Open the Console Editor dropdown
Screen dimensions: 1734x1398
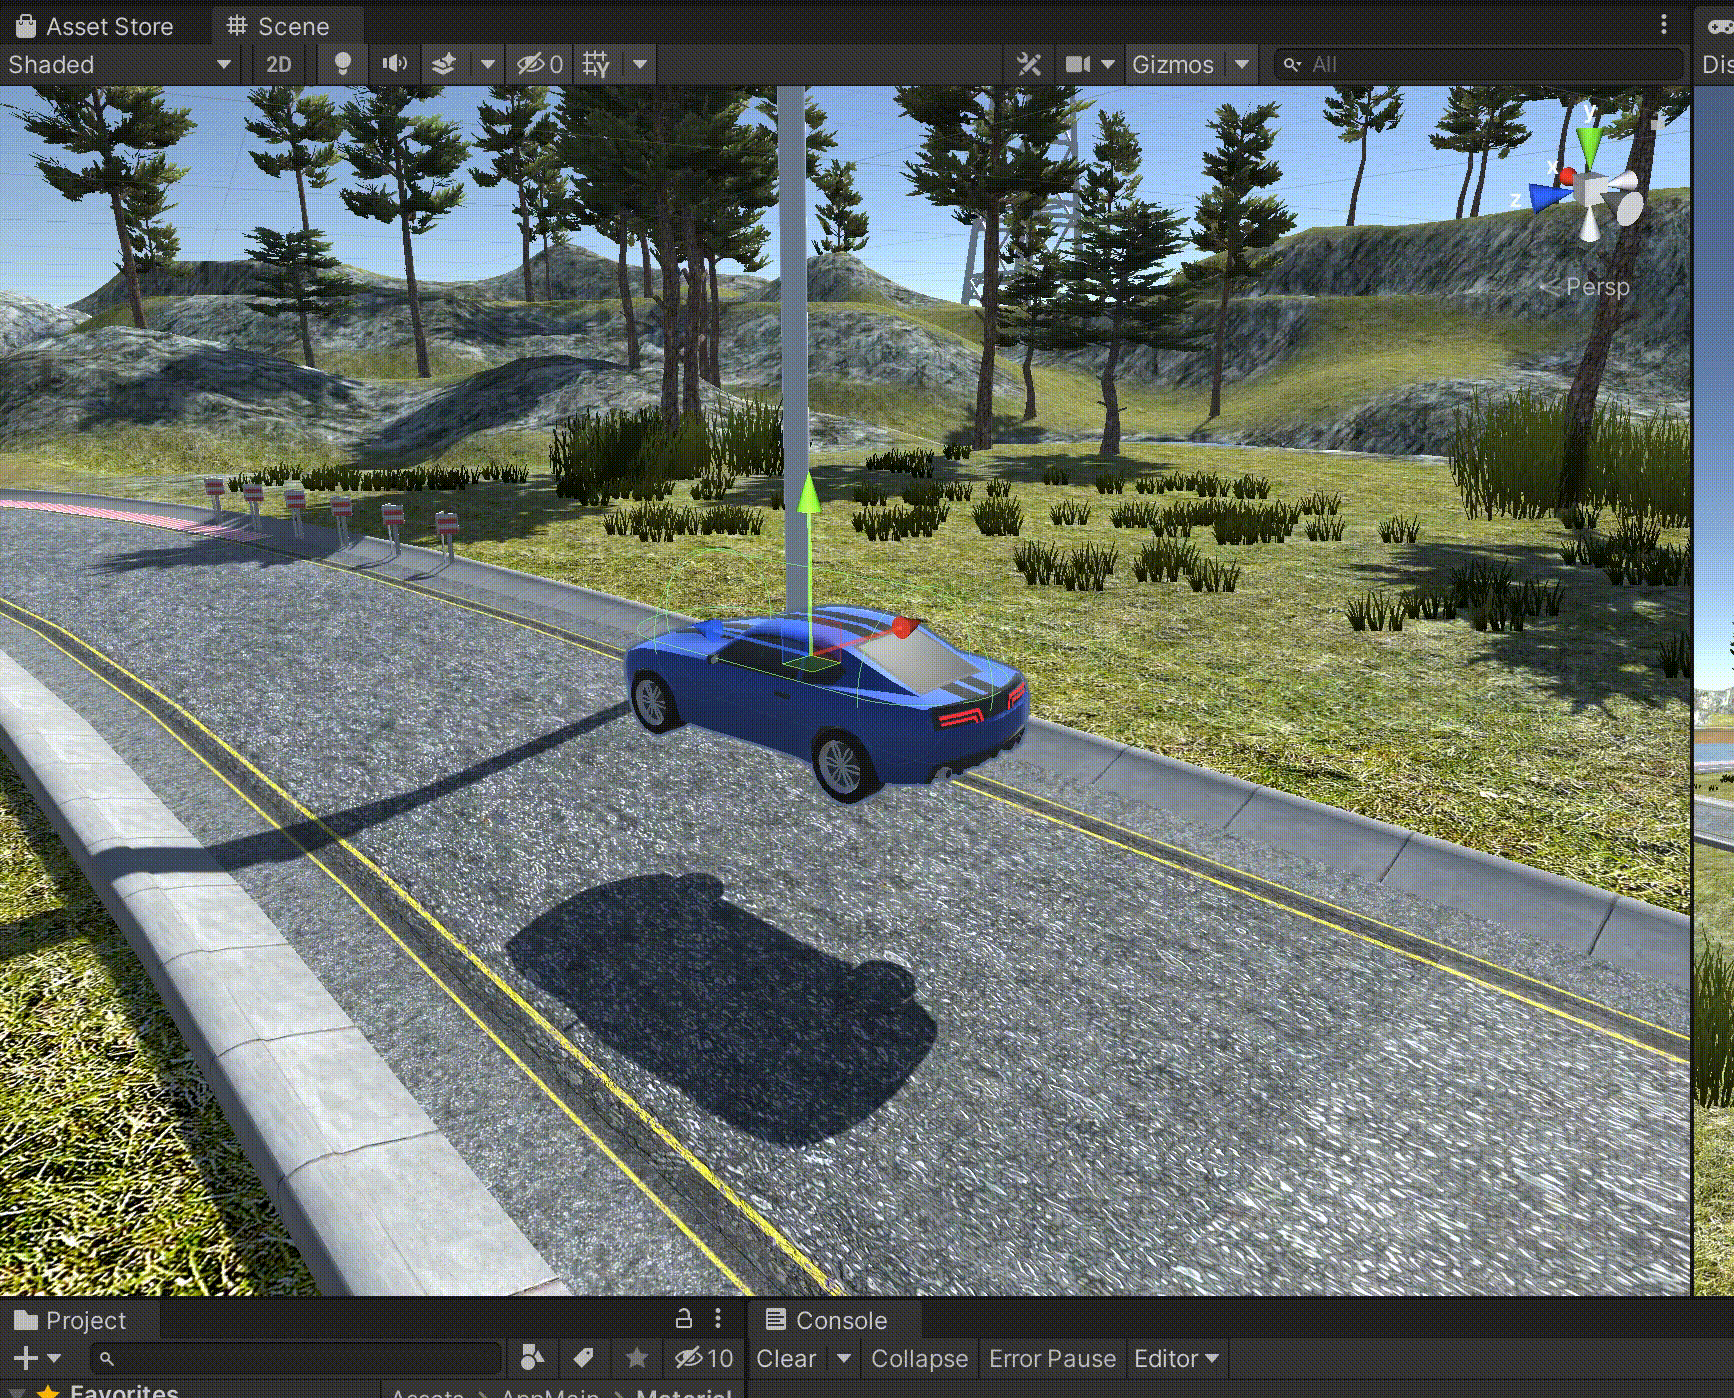point(1176,1359)
